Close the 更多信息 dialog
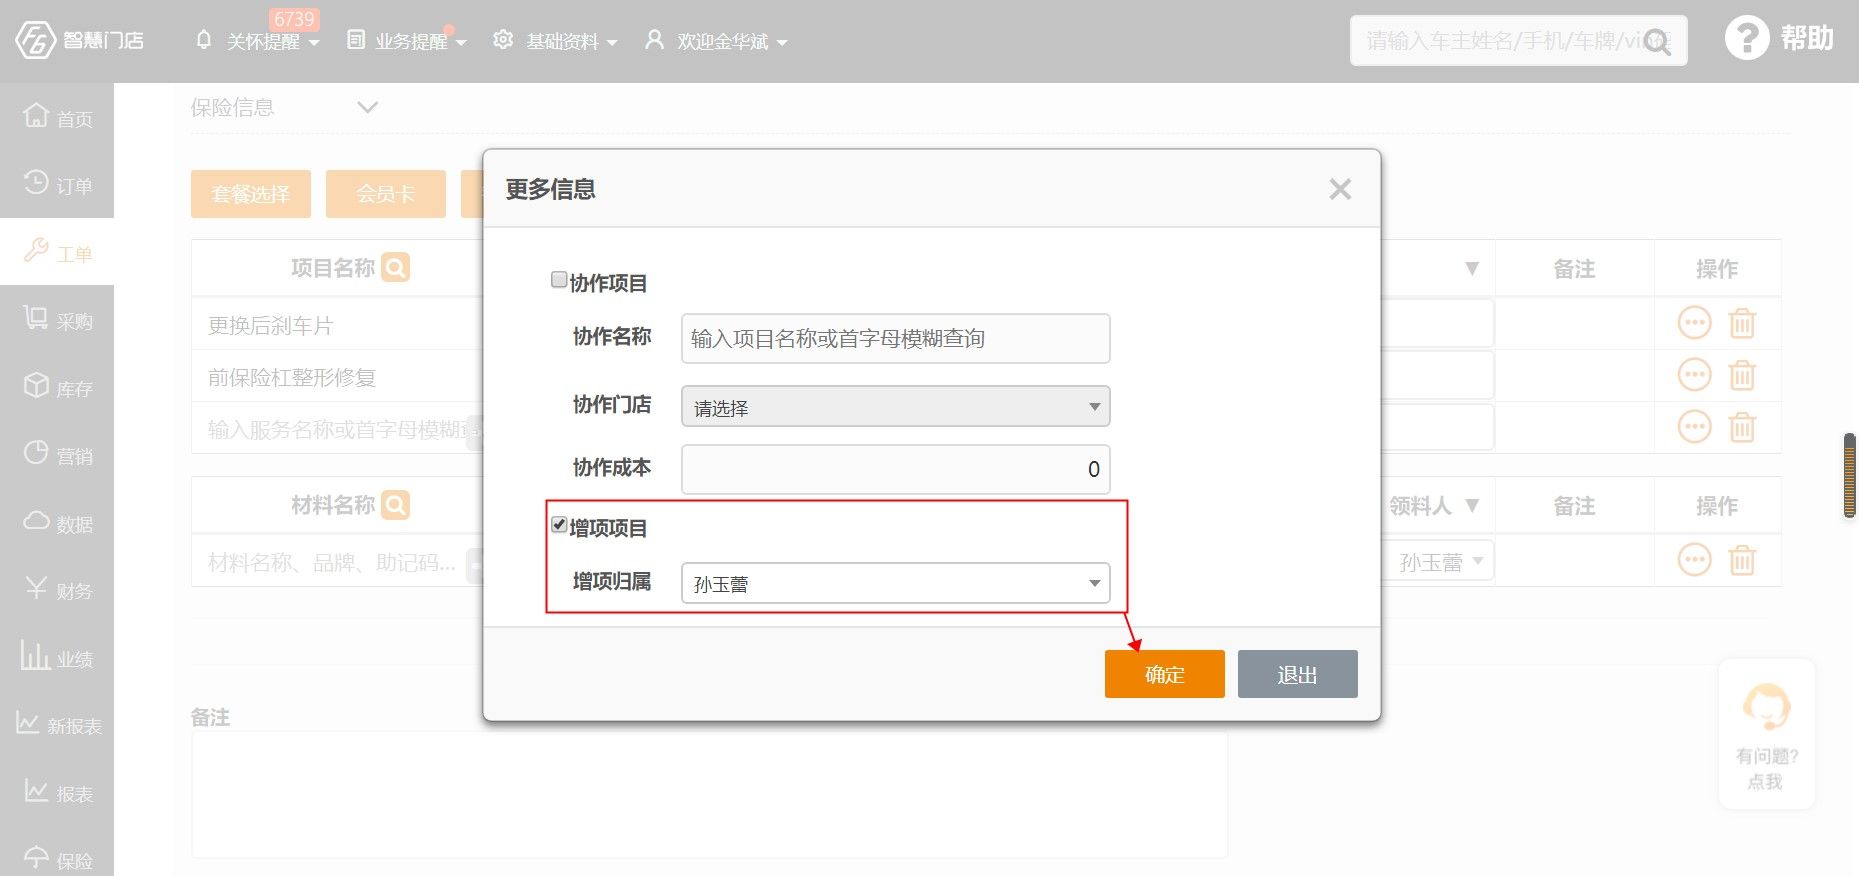Viewport: 1859px width, 876px height. pos(1340,189)
